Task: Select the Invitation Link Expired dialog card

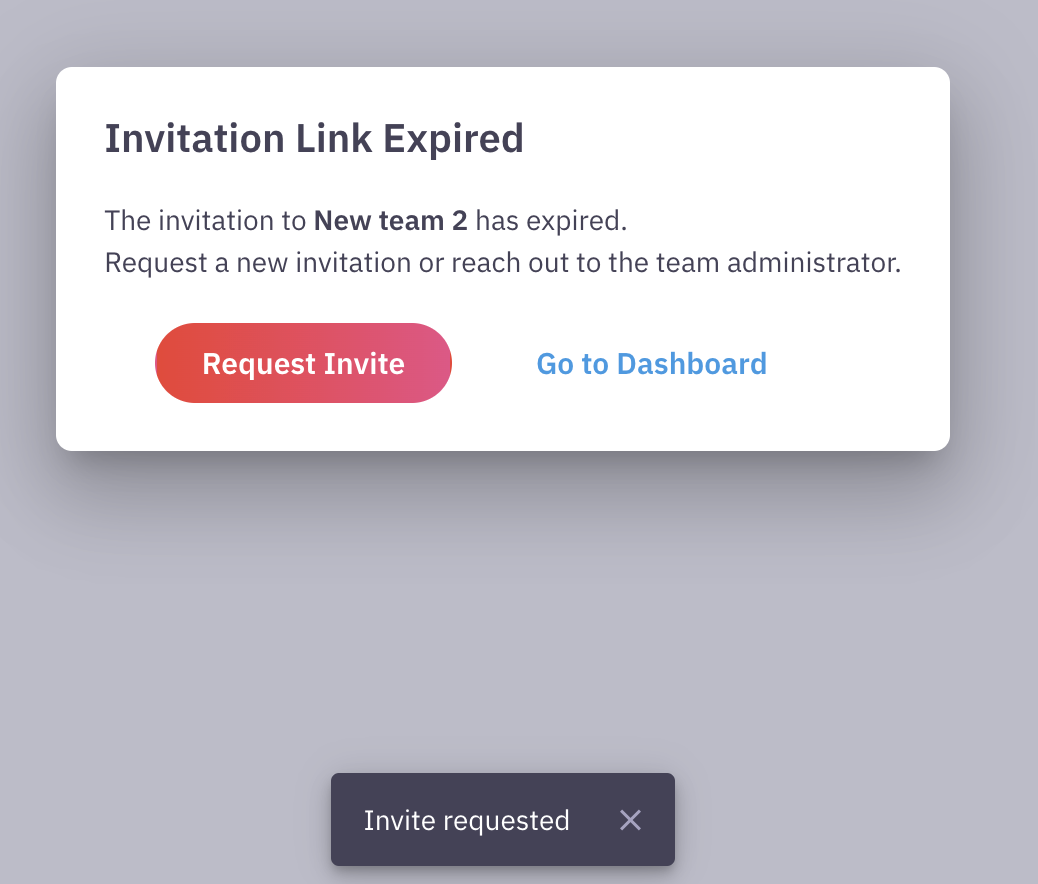Action: click(x=502, y=257)
